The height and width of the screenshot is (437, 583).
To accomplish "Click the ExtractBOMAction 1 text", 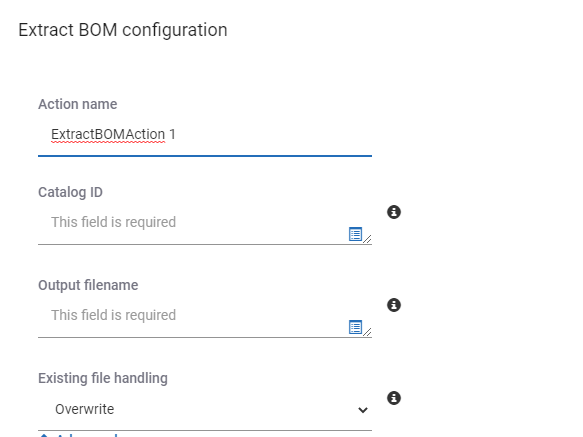I will [x=113, y=134].
